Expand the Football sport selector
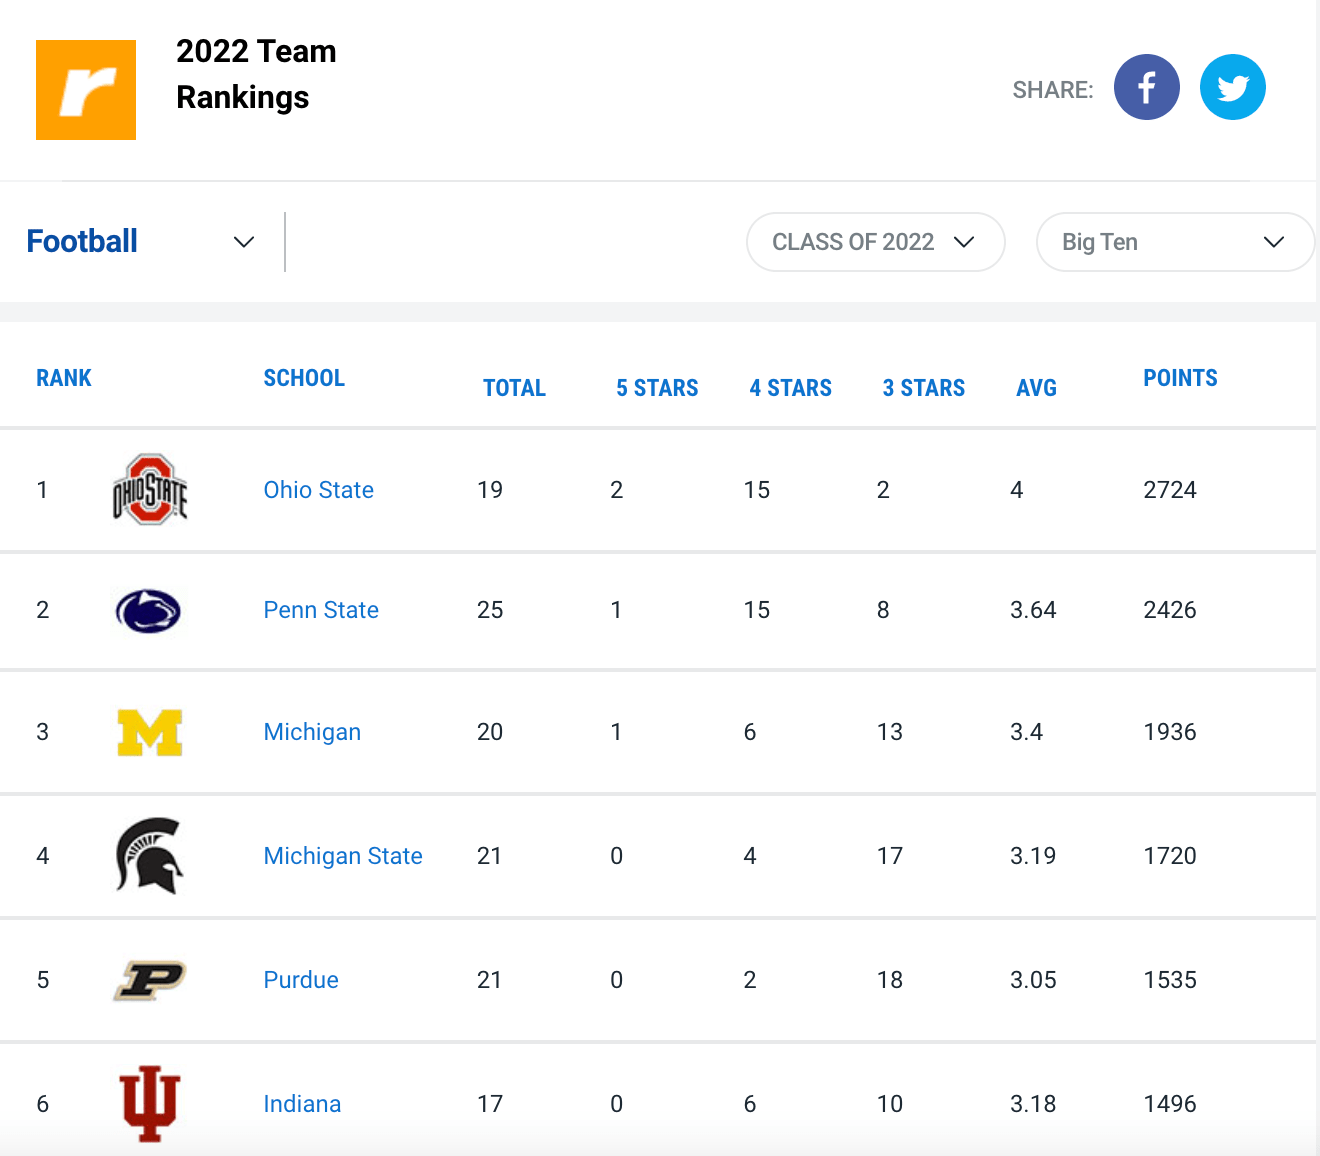The width and height of the screenshot is (1320, 1156). (242, 242)
